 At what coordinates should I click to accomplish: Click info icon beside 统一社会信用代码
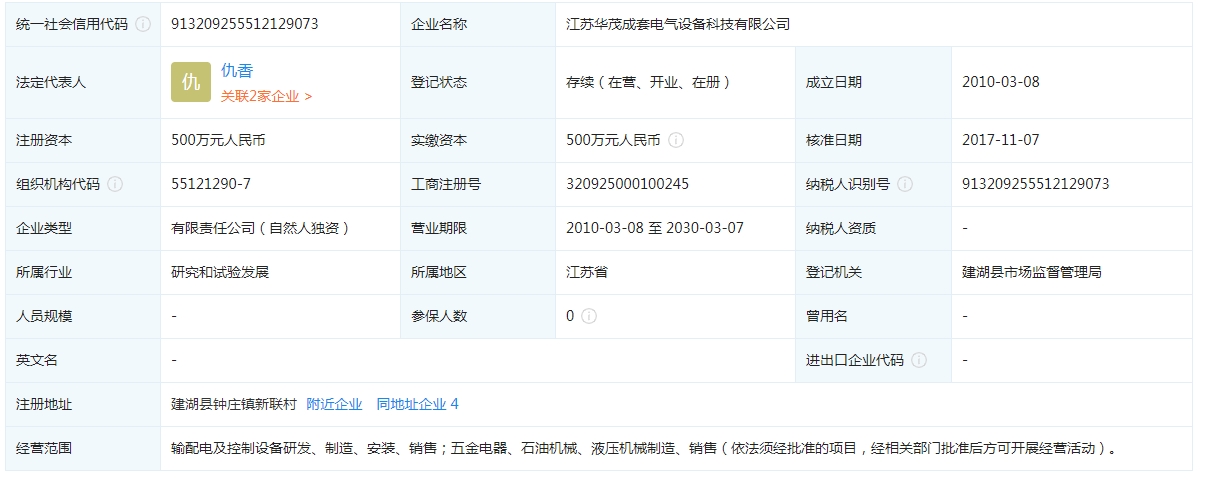(143, 24)
